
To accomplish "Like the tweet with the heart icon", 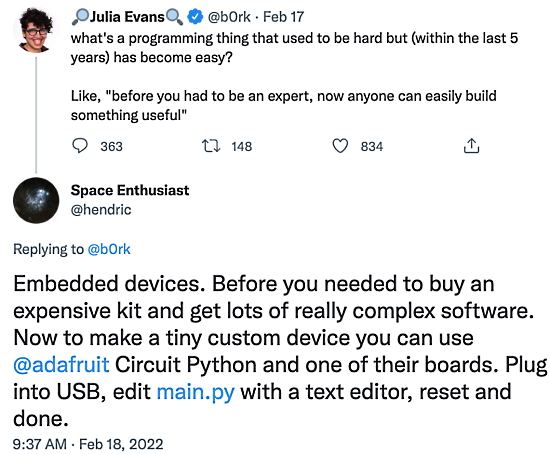I will point(340,146).
